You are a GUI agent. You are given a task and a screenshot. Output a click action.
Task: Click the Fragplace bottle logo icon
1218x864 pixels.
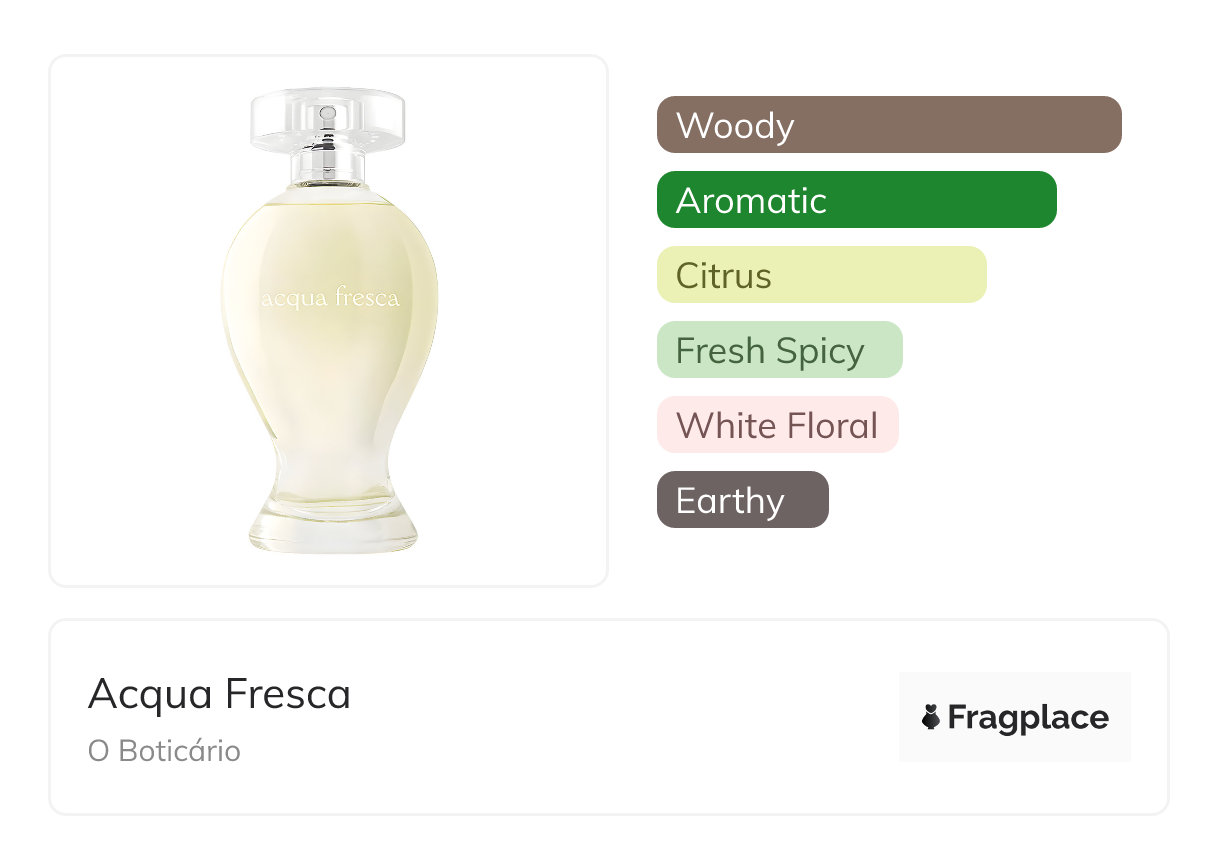point(931,717)
